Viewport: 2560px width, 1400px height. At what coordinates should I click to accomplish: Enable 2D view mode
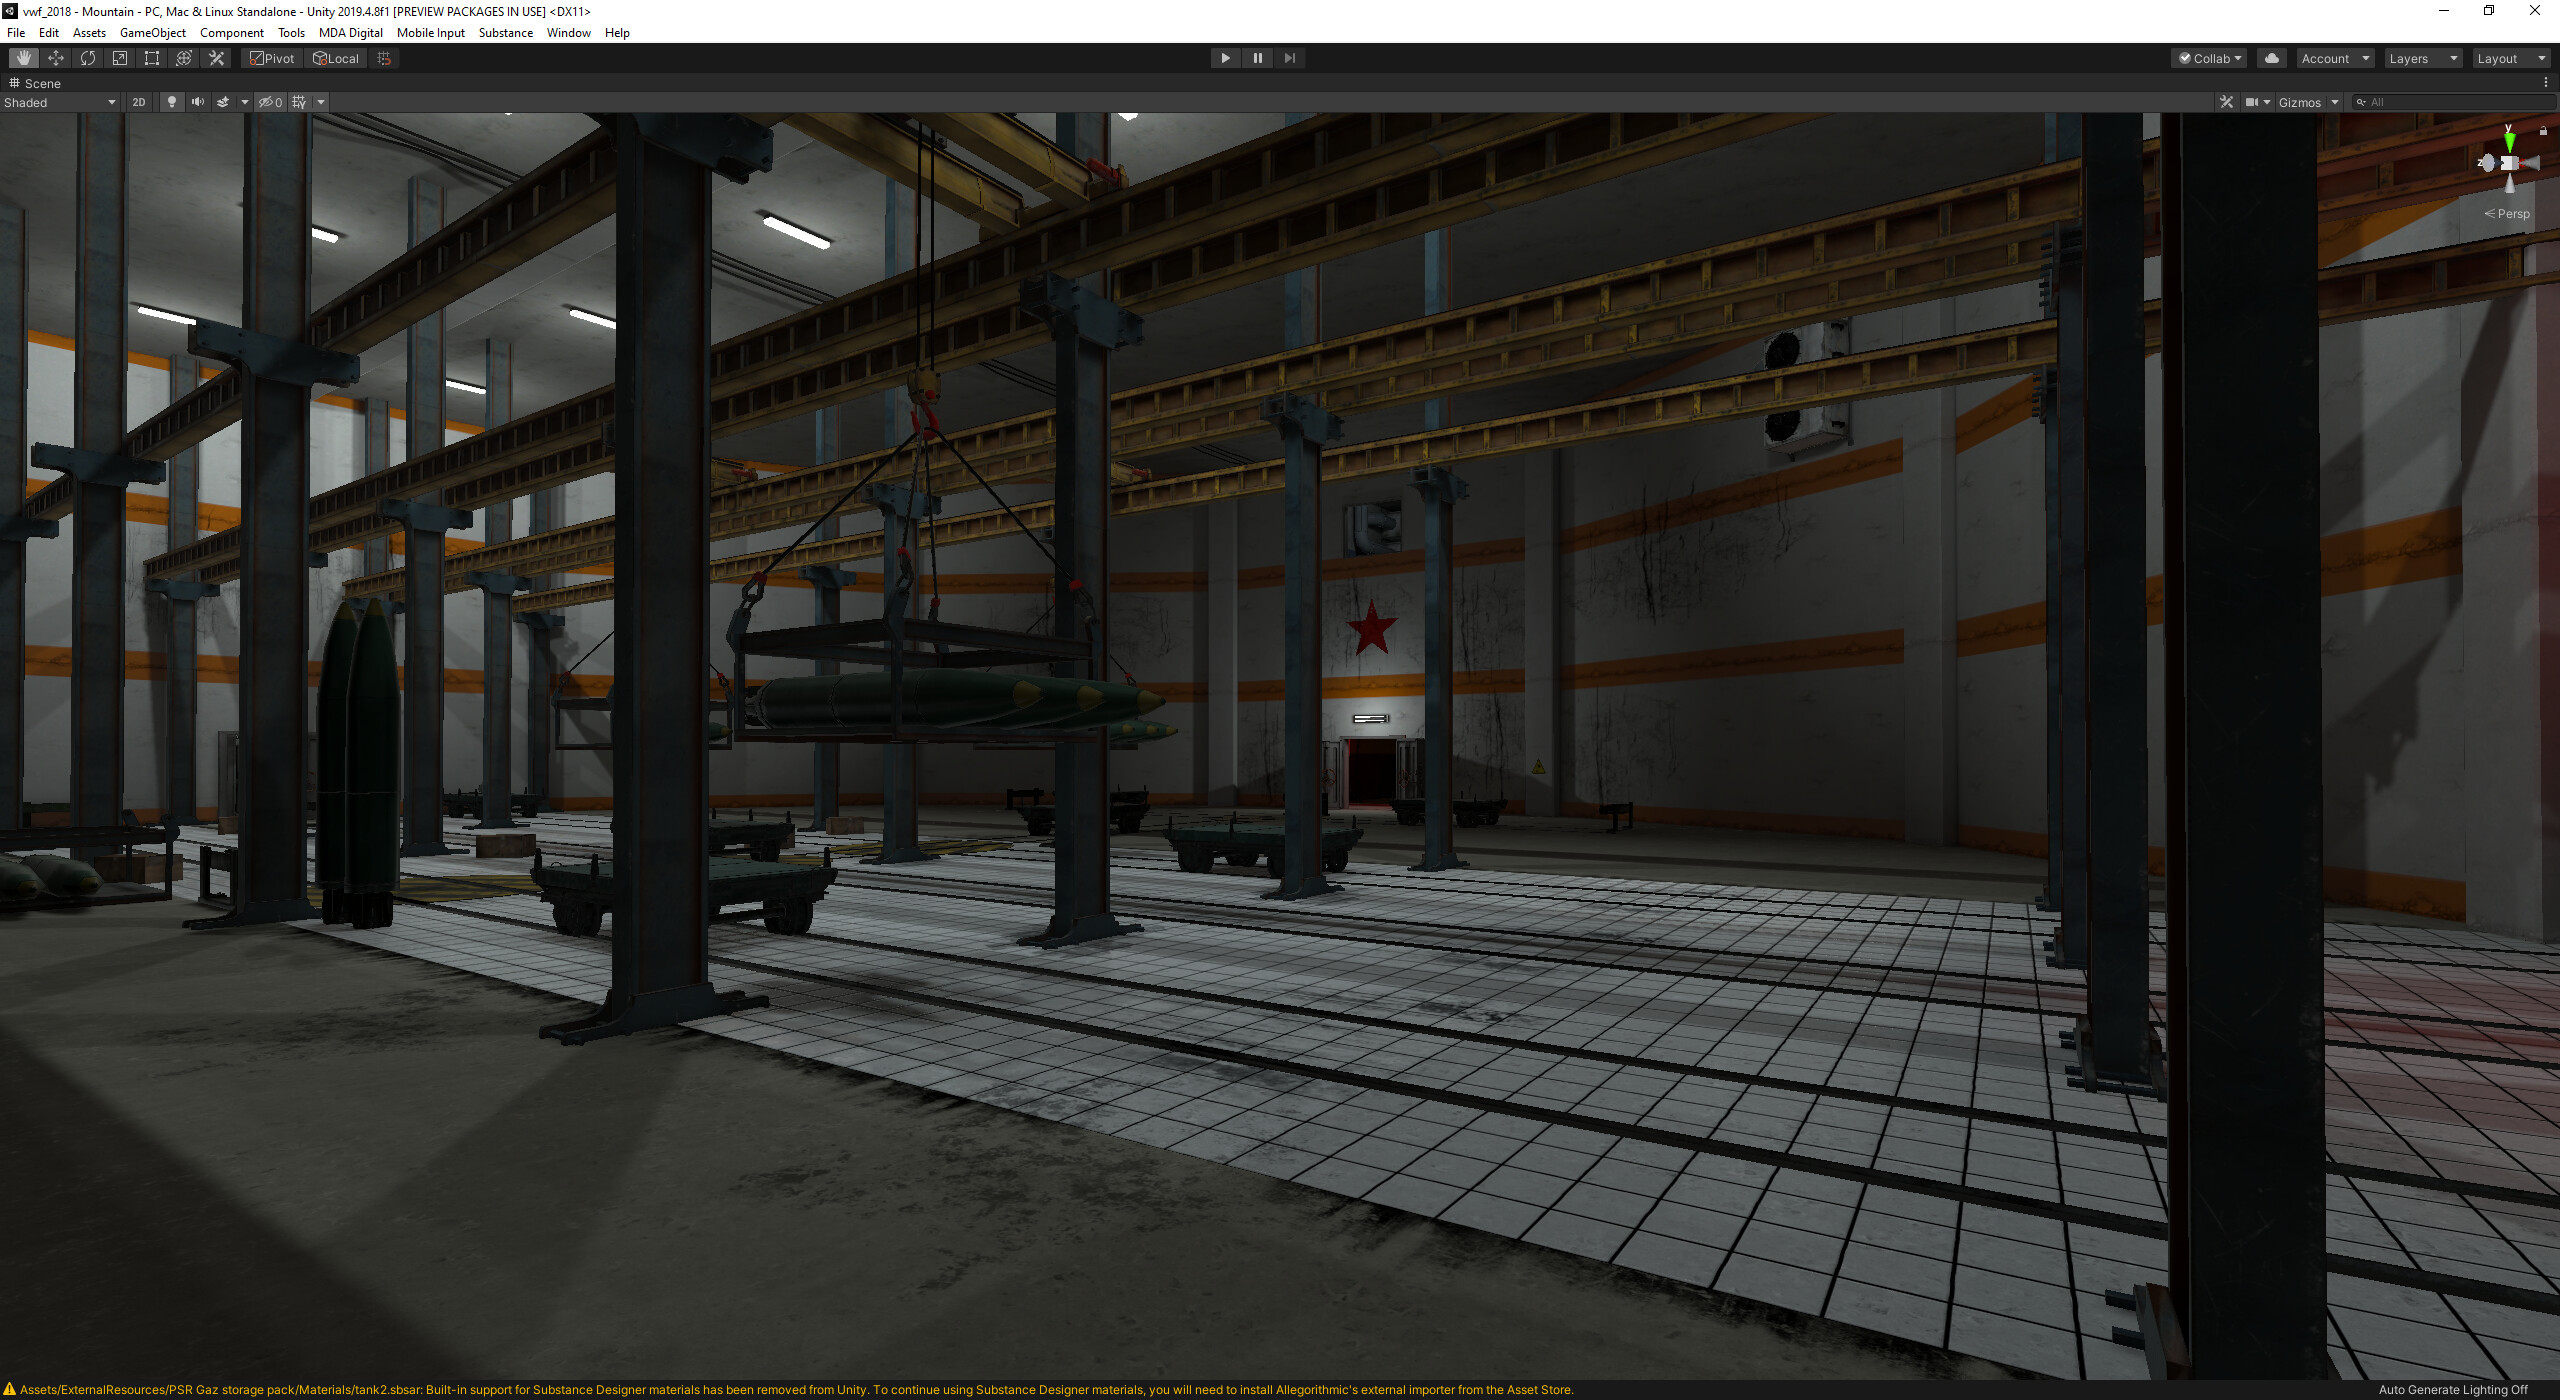(x=139, y=102)
